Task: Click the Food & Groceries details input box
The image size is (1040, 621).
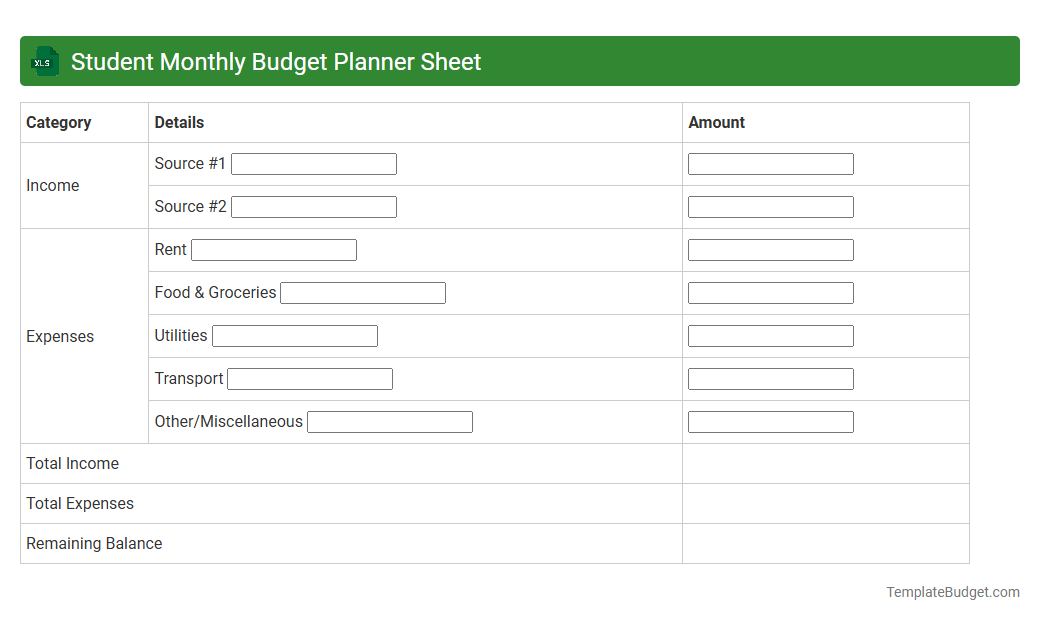Action: pos(362,292)
